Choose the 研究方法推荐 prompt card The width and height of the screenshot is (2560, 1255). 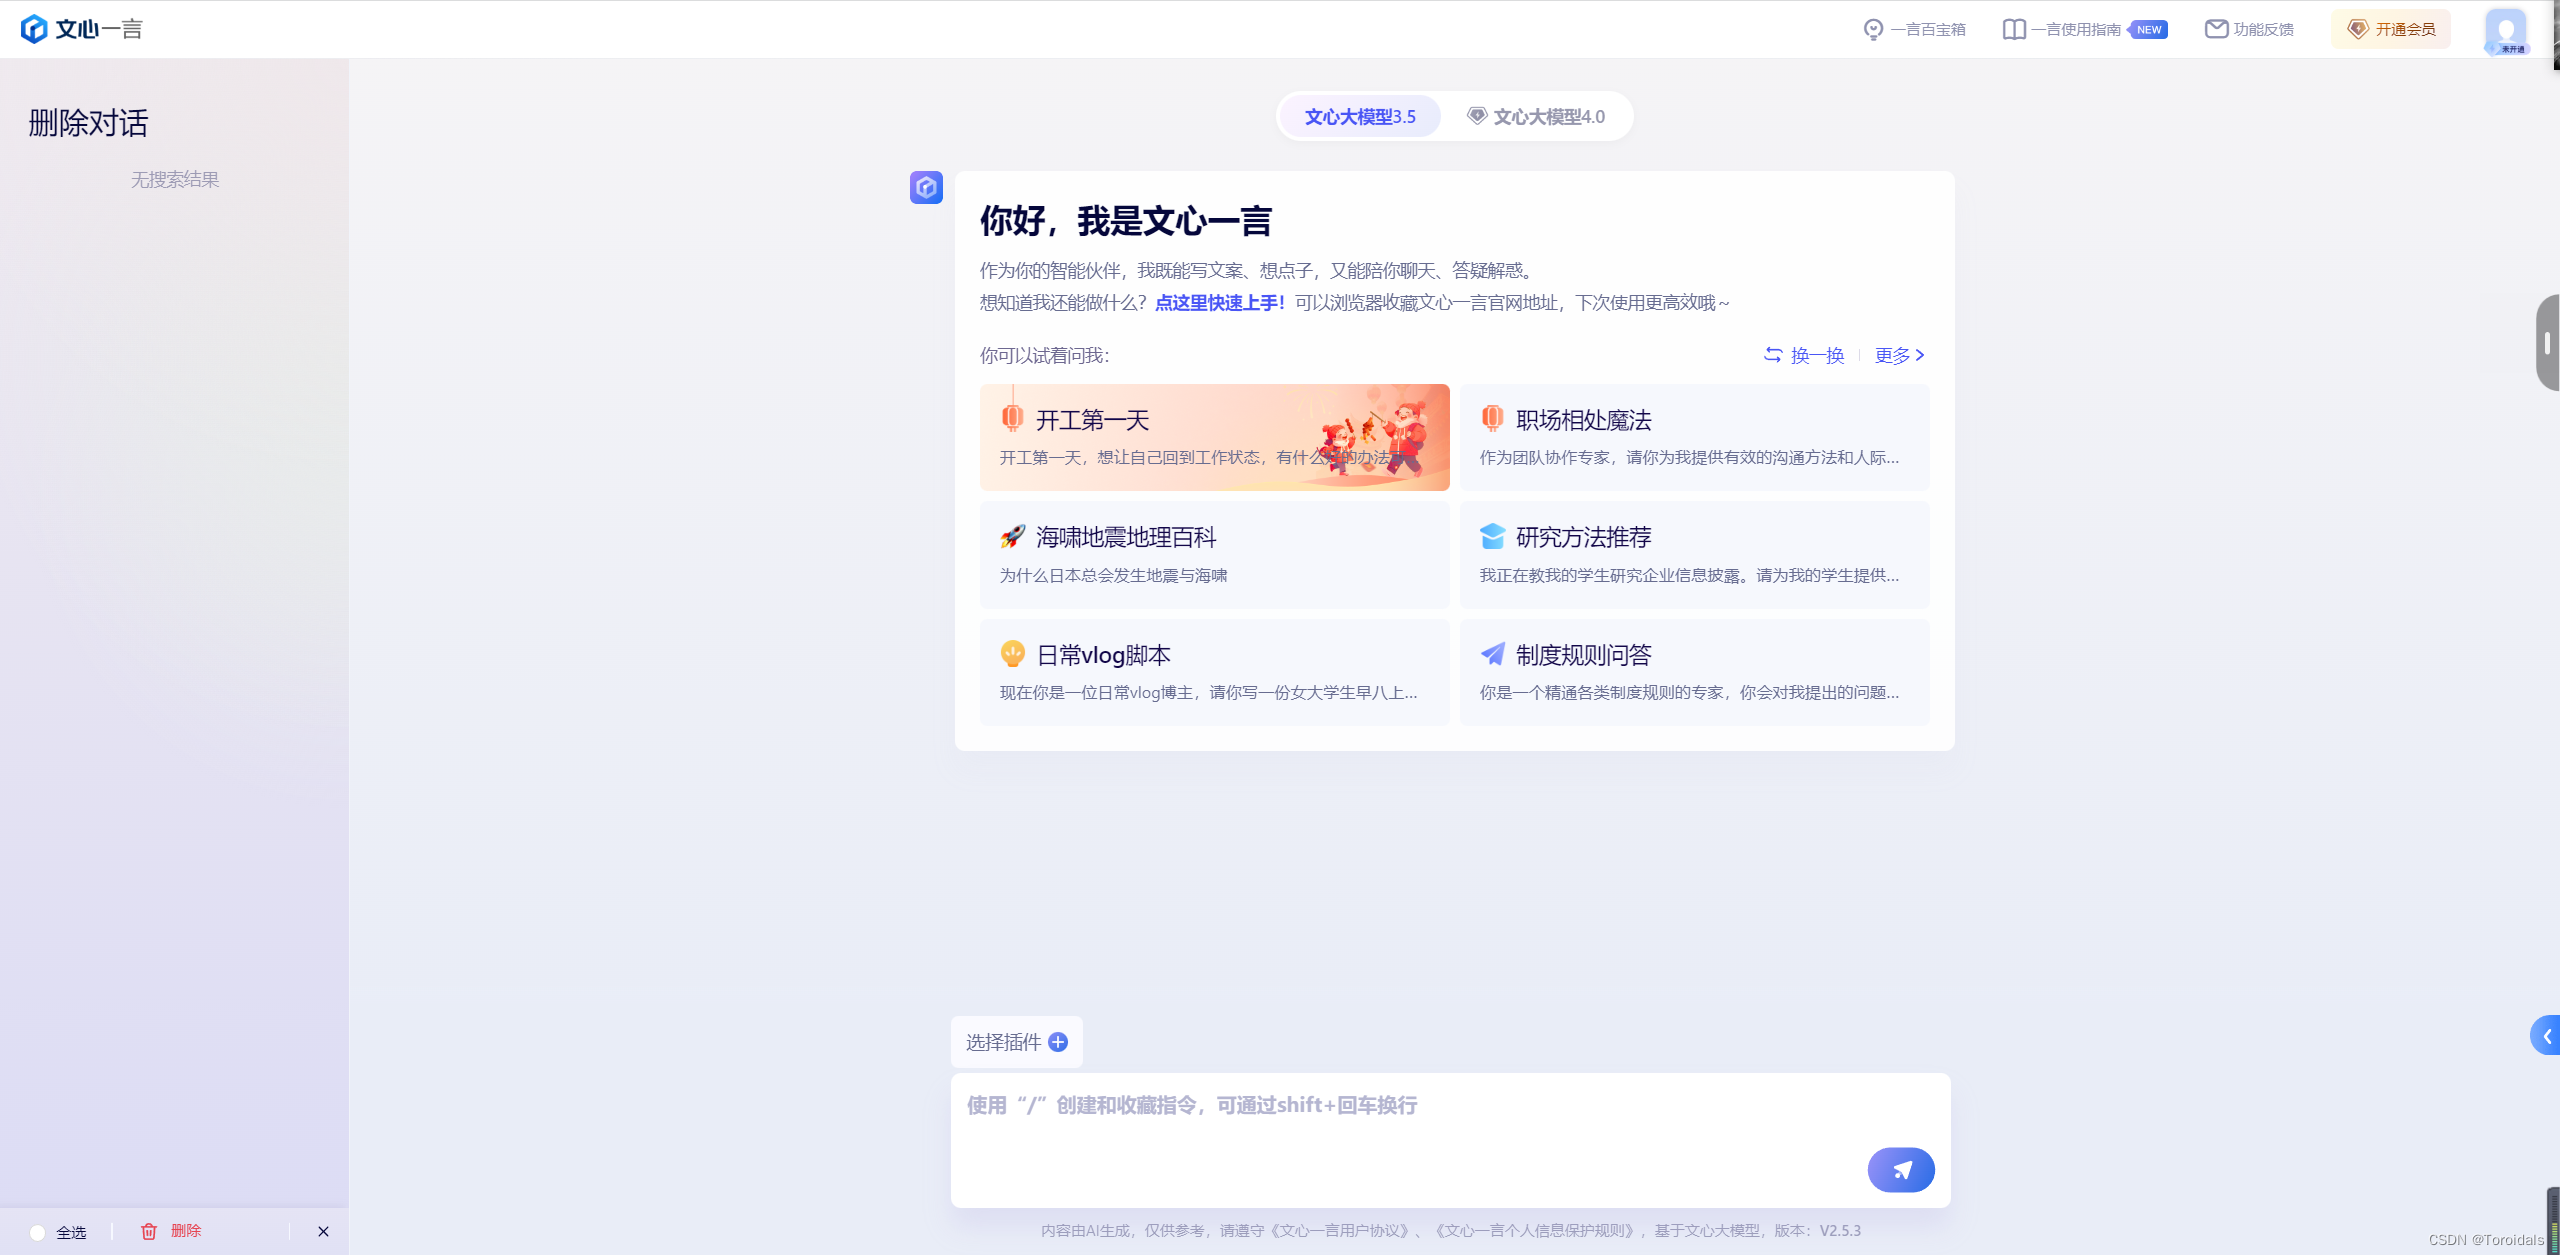(x=1694, y=555)
